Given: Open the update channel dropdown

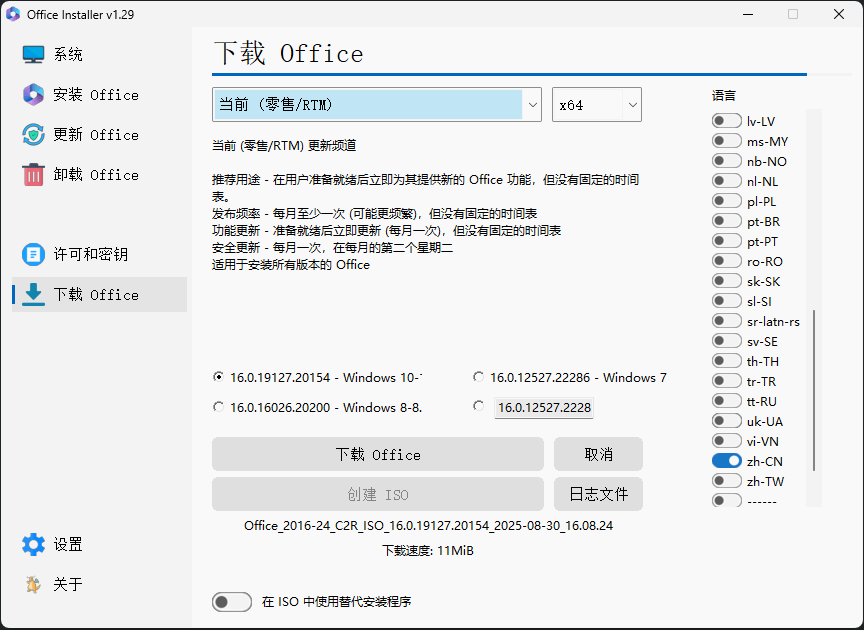Looking at the screenshot, I should click(x=376, y=104).
